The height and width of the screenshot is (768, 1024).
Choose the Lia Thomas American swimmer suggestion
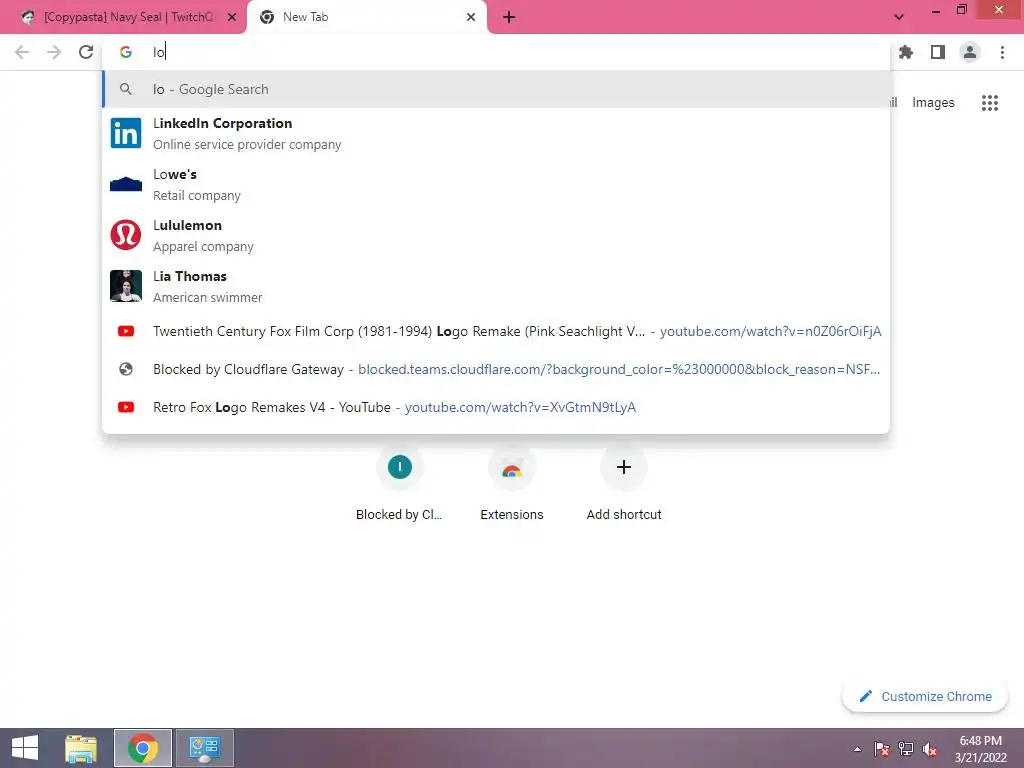[496, 286]
